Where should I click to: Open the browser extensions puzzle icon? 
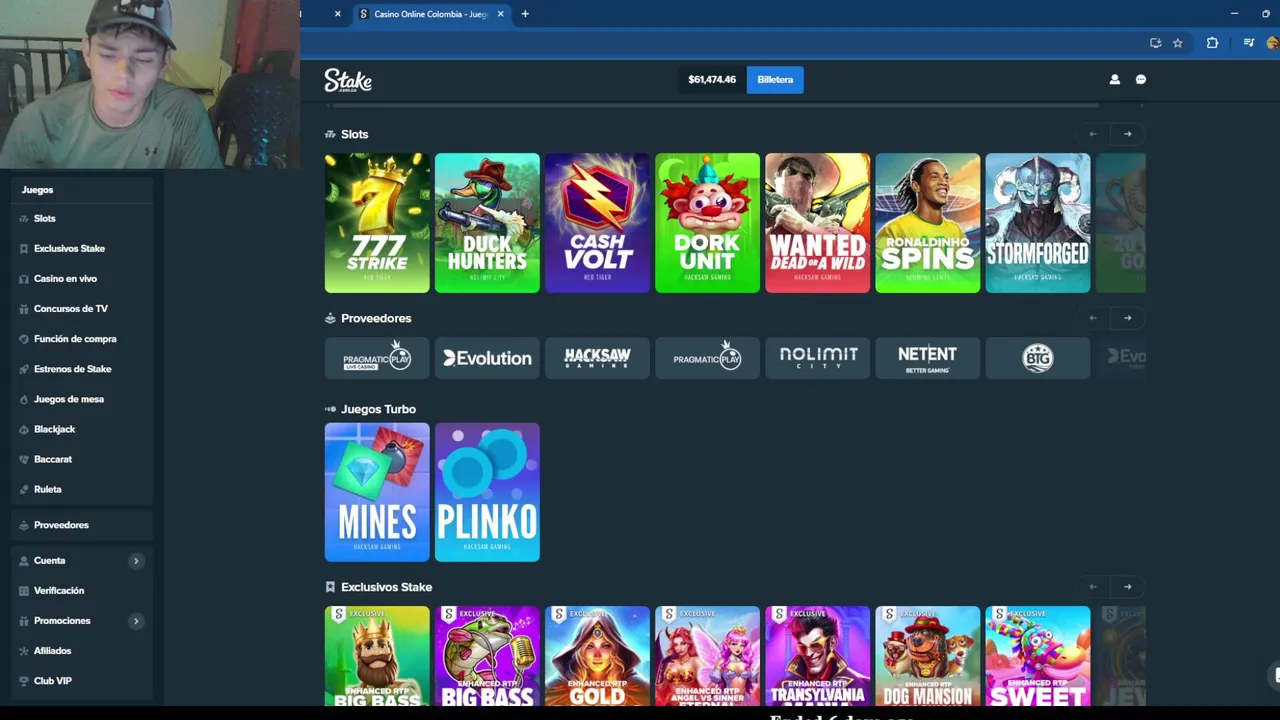click(x=1212, y=43)
